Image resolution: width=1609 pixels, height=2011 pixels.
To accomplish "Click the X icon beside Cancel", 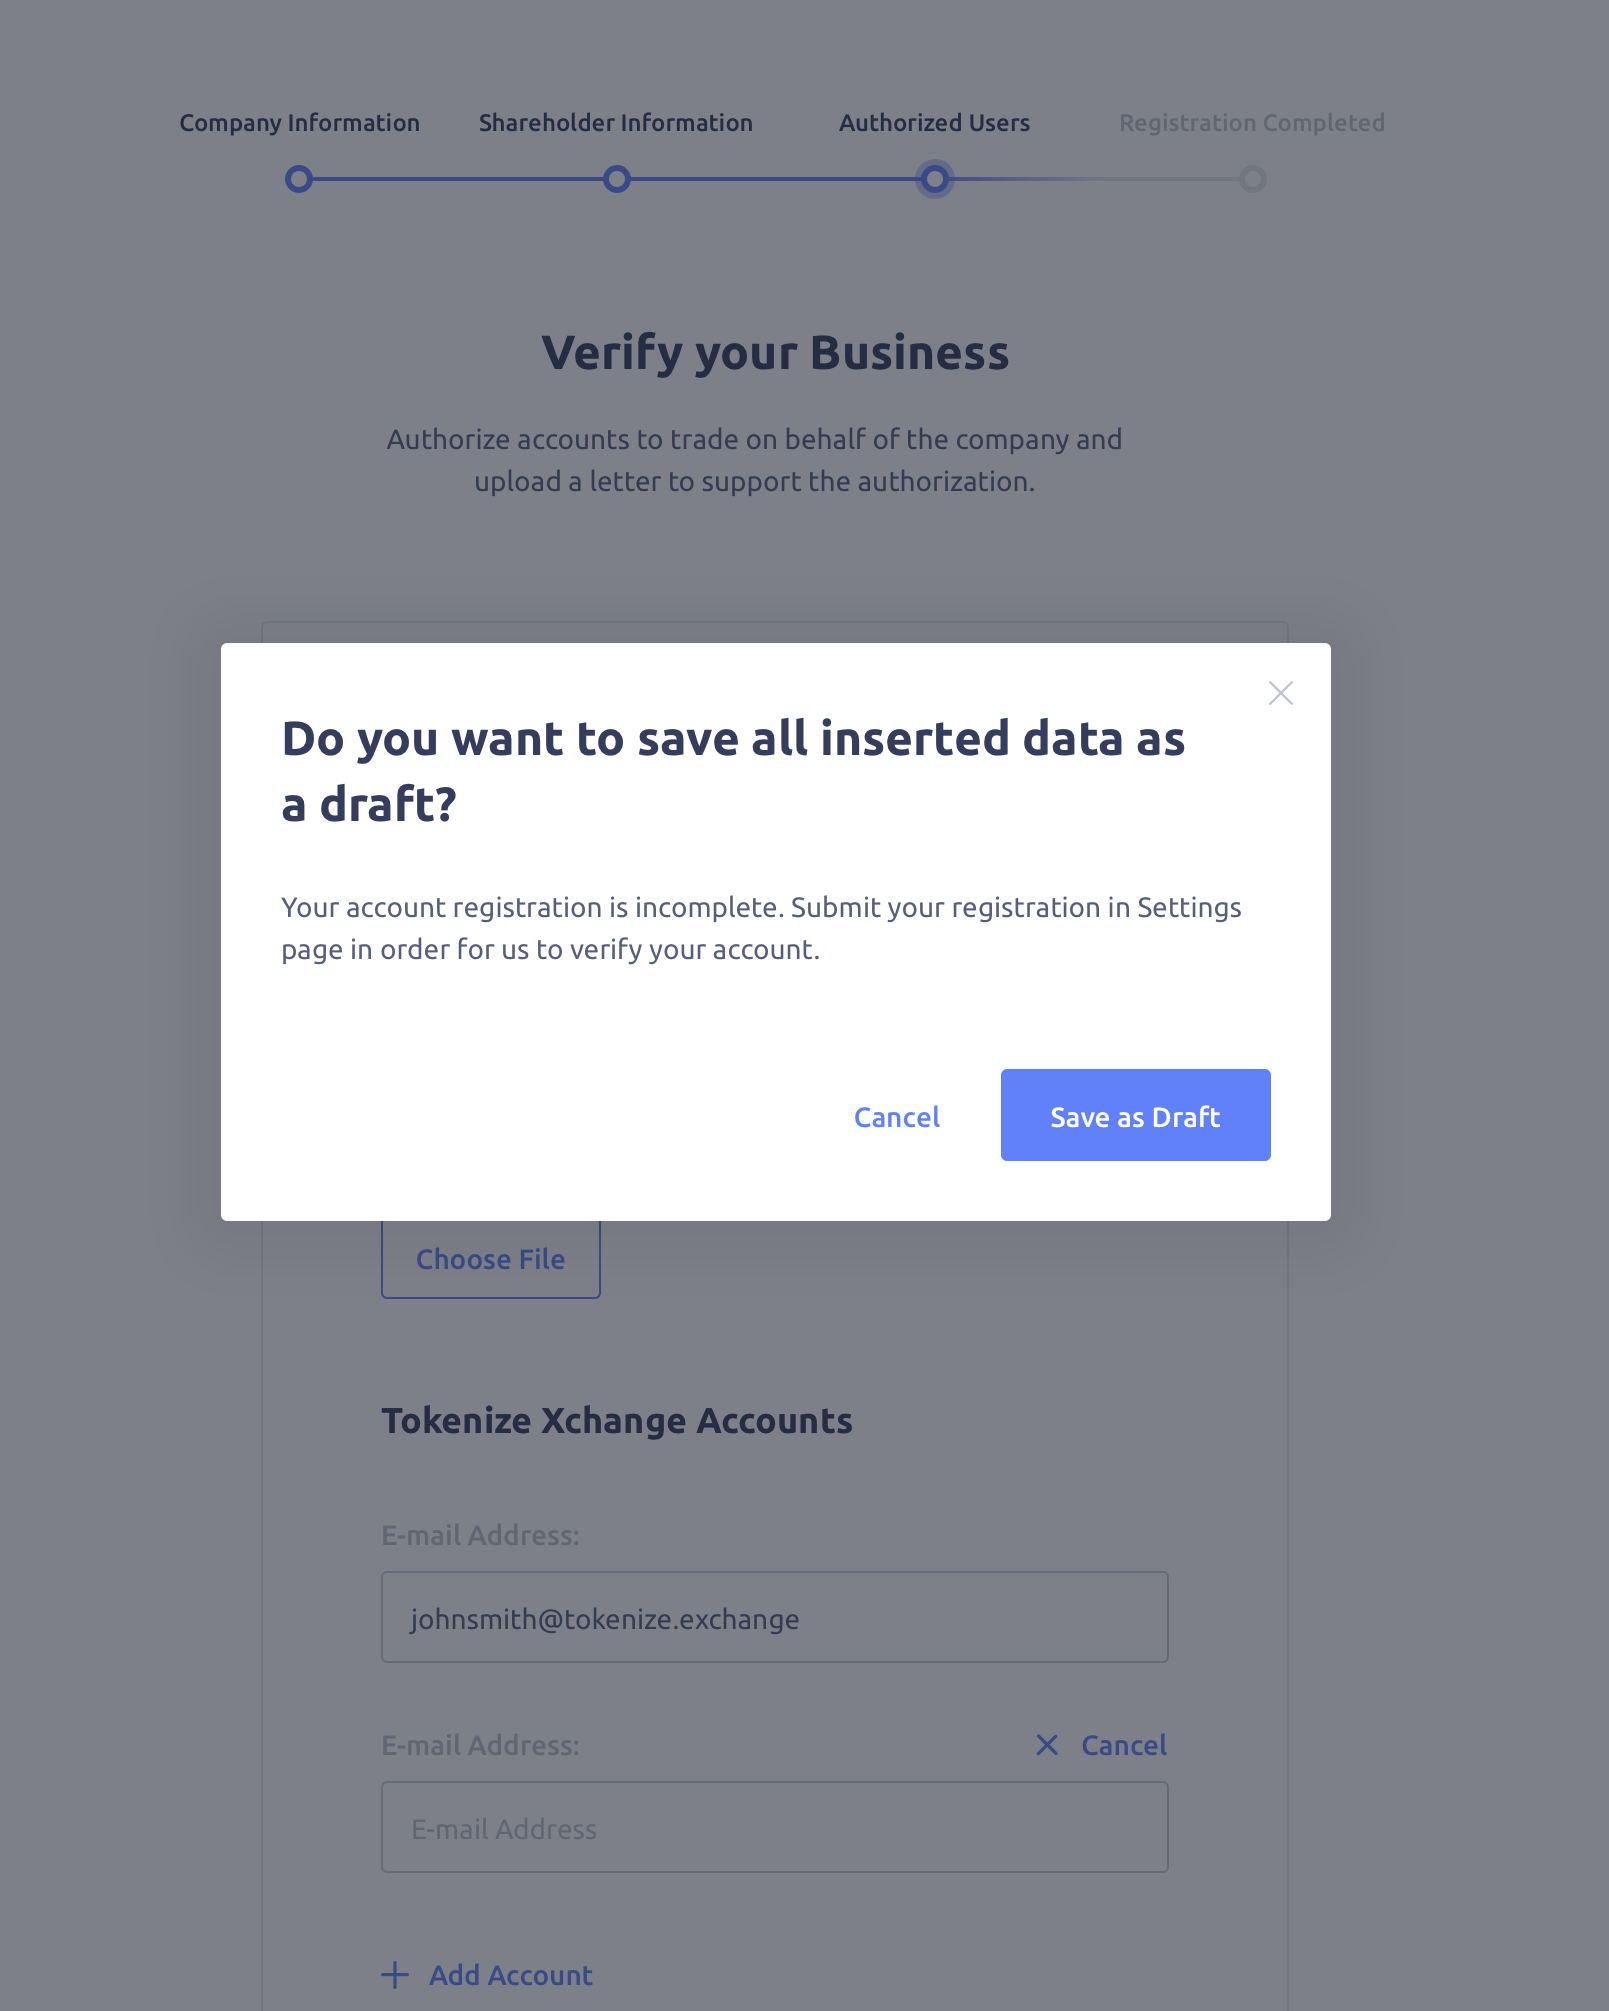I will click(x=1047, y=1745).
